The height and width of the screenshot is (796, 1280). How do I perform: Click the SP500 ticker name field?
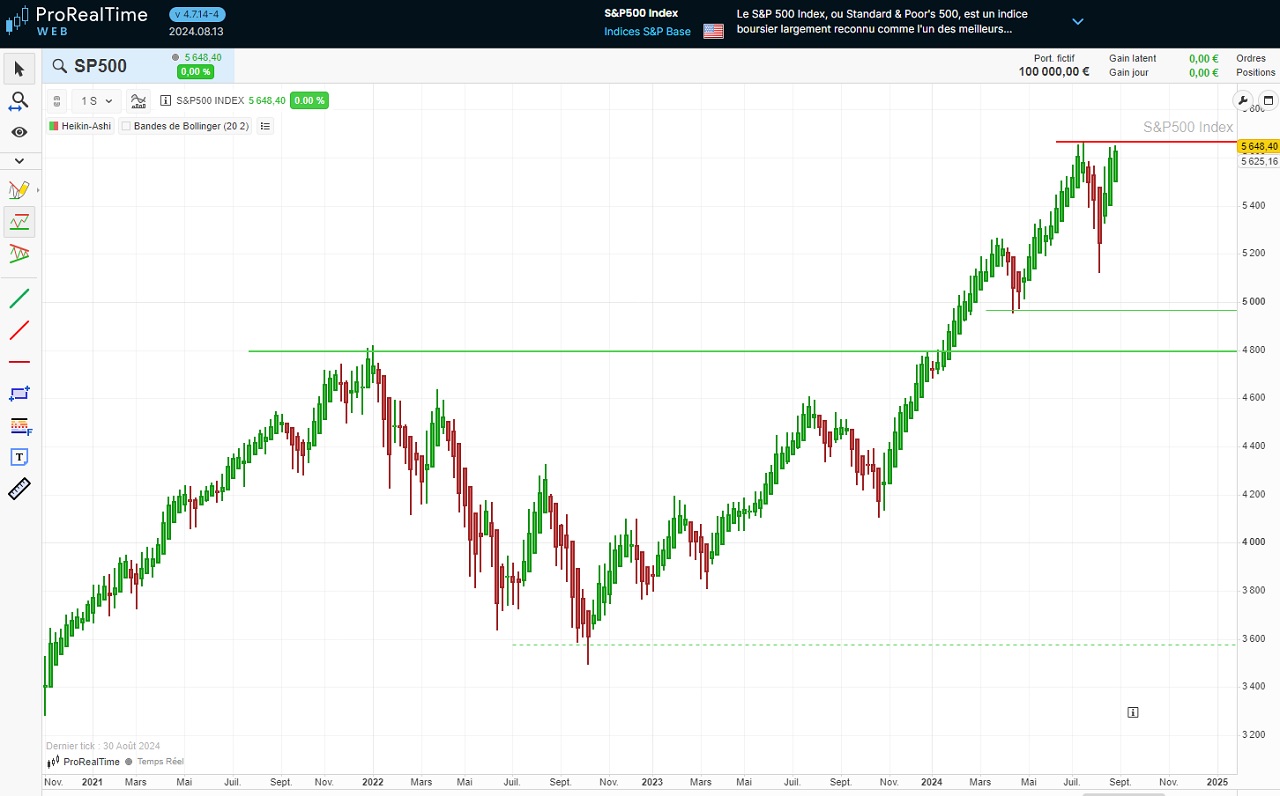pos(100,66)
